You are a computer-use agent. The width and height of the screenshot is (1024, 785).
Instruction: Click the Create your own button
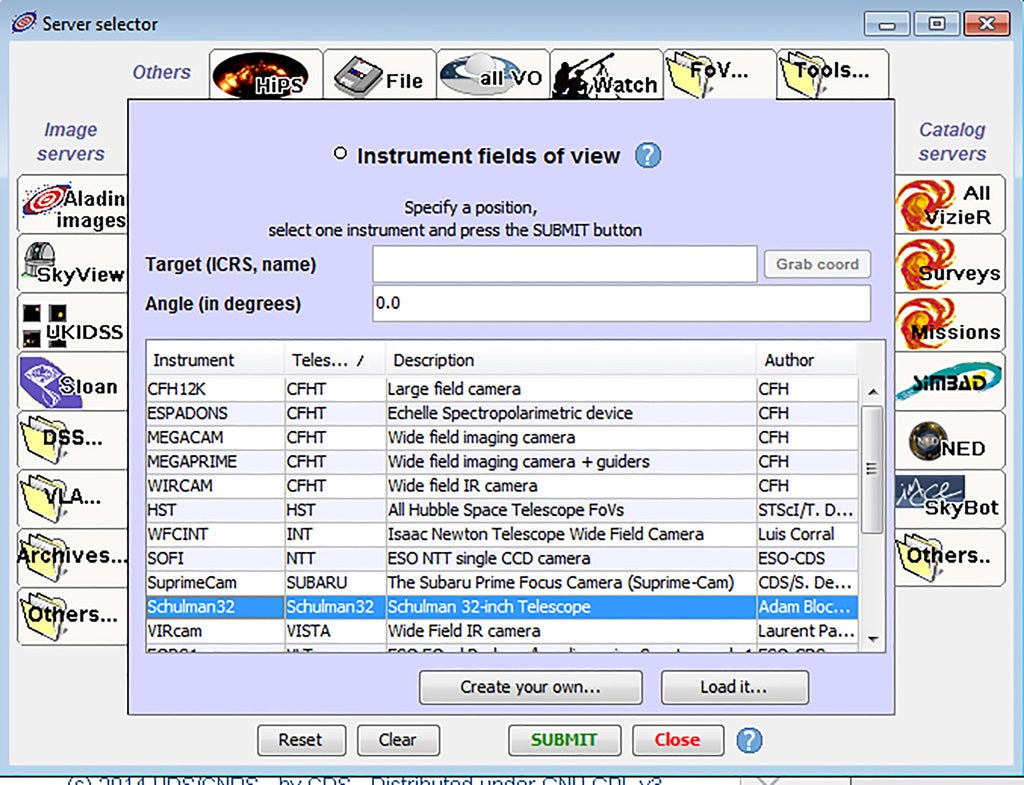[530, 687]
